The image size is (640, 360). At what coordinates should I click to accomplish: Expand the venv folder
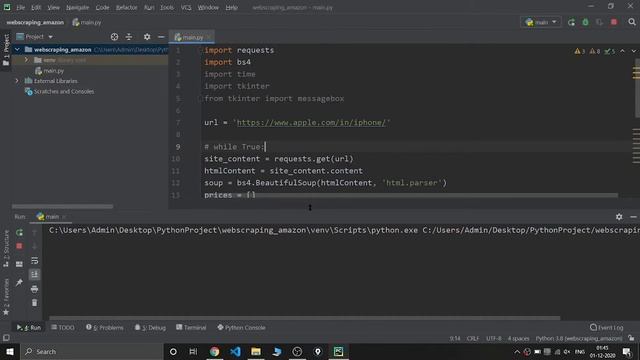pos(27,60)
